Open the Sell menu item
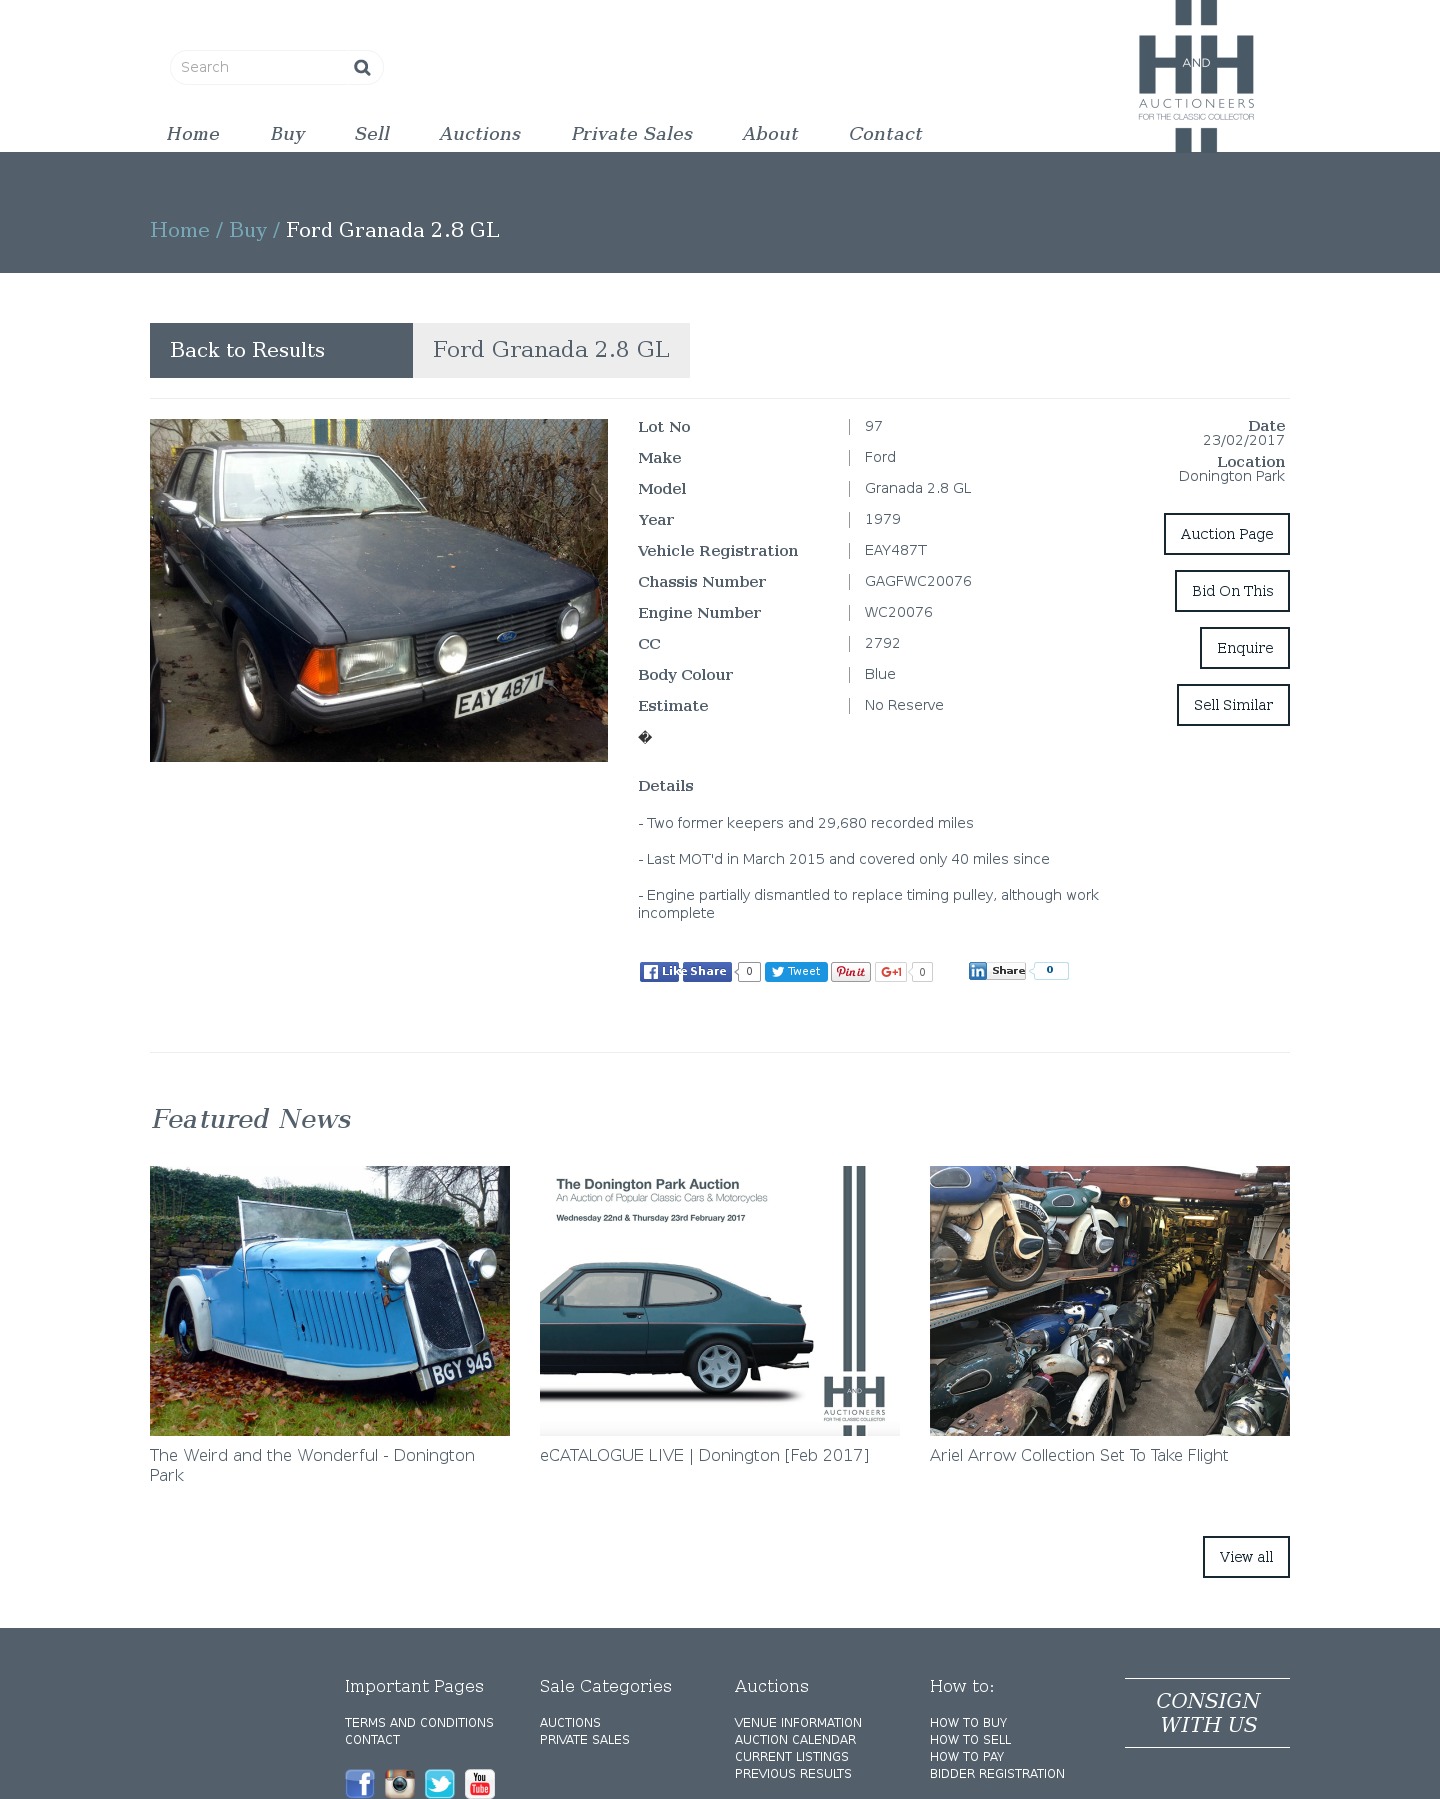This screenshot has height=1799, width=1440. pyautogui.click(x=372, y=134)
